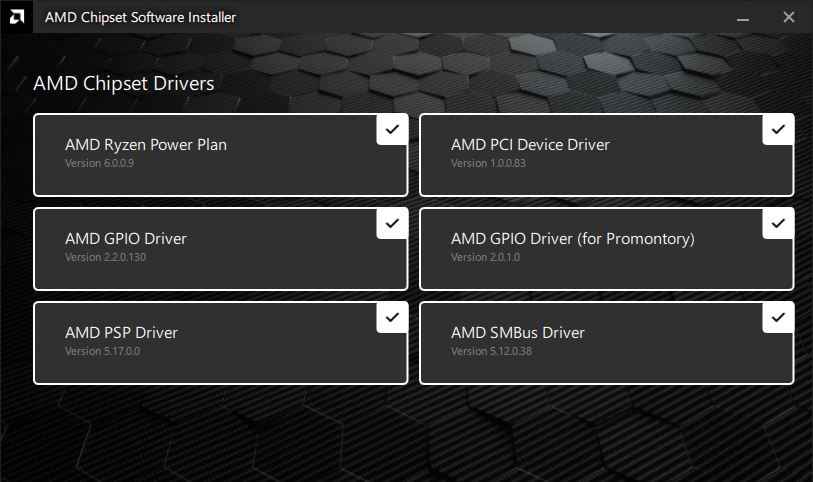Close the AMD Chipset Software Installer window
This screenshot has height=482, width=813.
[x=789, y=18]
